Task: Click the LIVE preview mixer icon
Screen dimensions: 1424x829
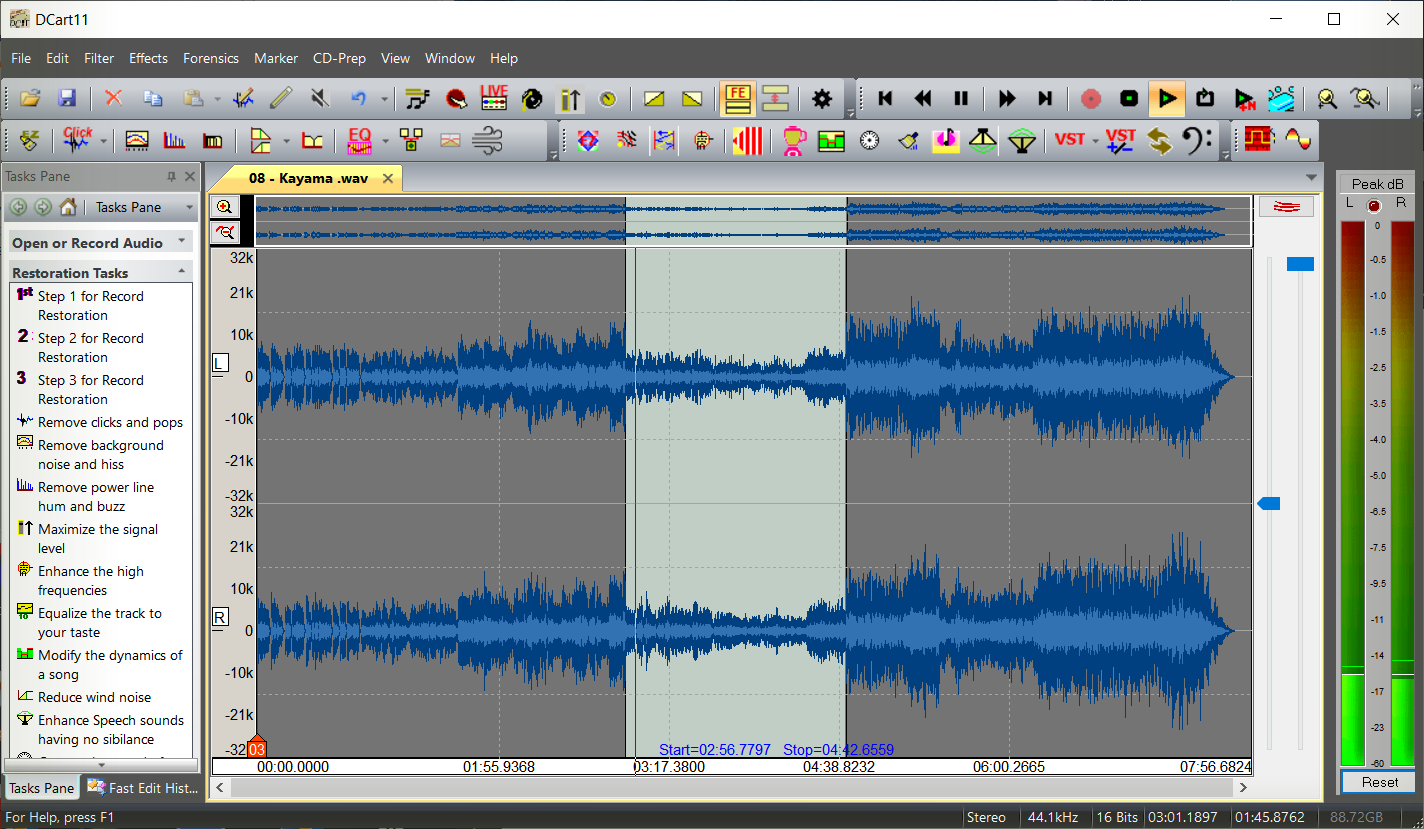Action: (494, 98)
